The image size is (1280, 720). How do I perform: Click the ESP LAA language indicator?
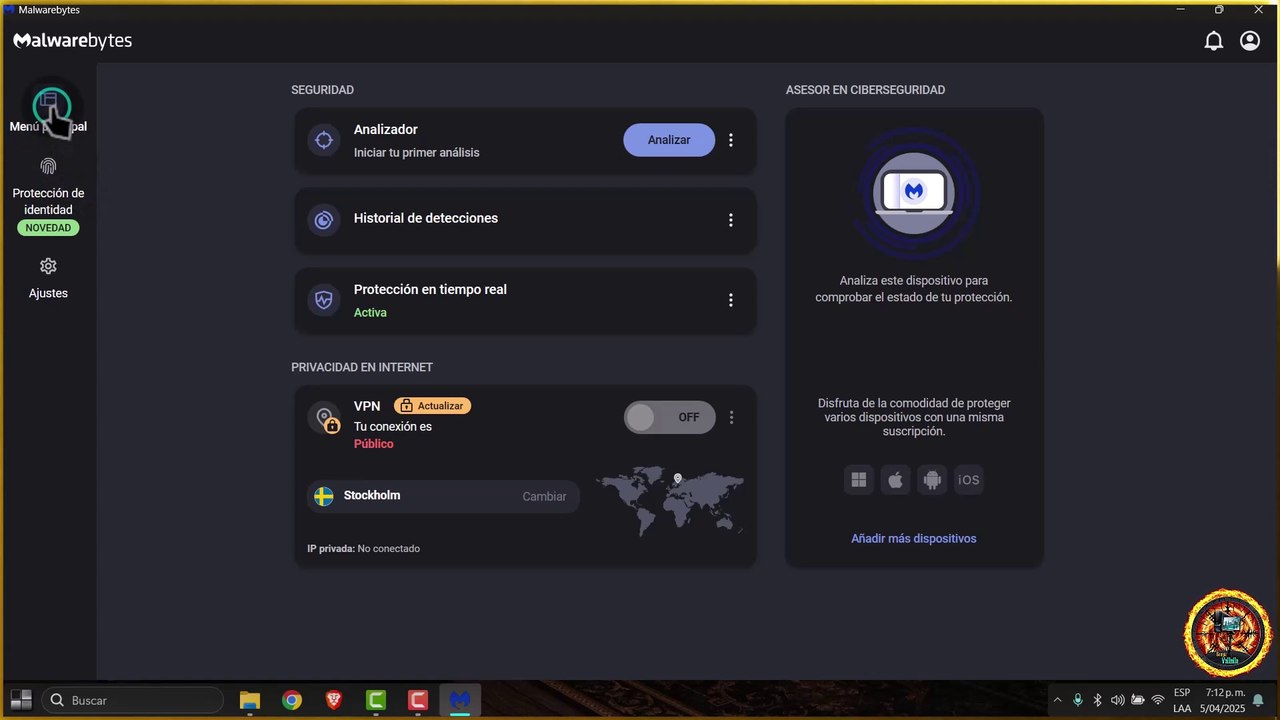pyautogui.click(x=1182, y=700)
